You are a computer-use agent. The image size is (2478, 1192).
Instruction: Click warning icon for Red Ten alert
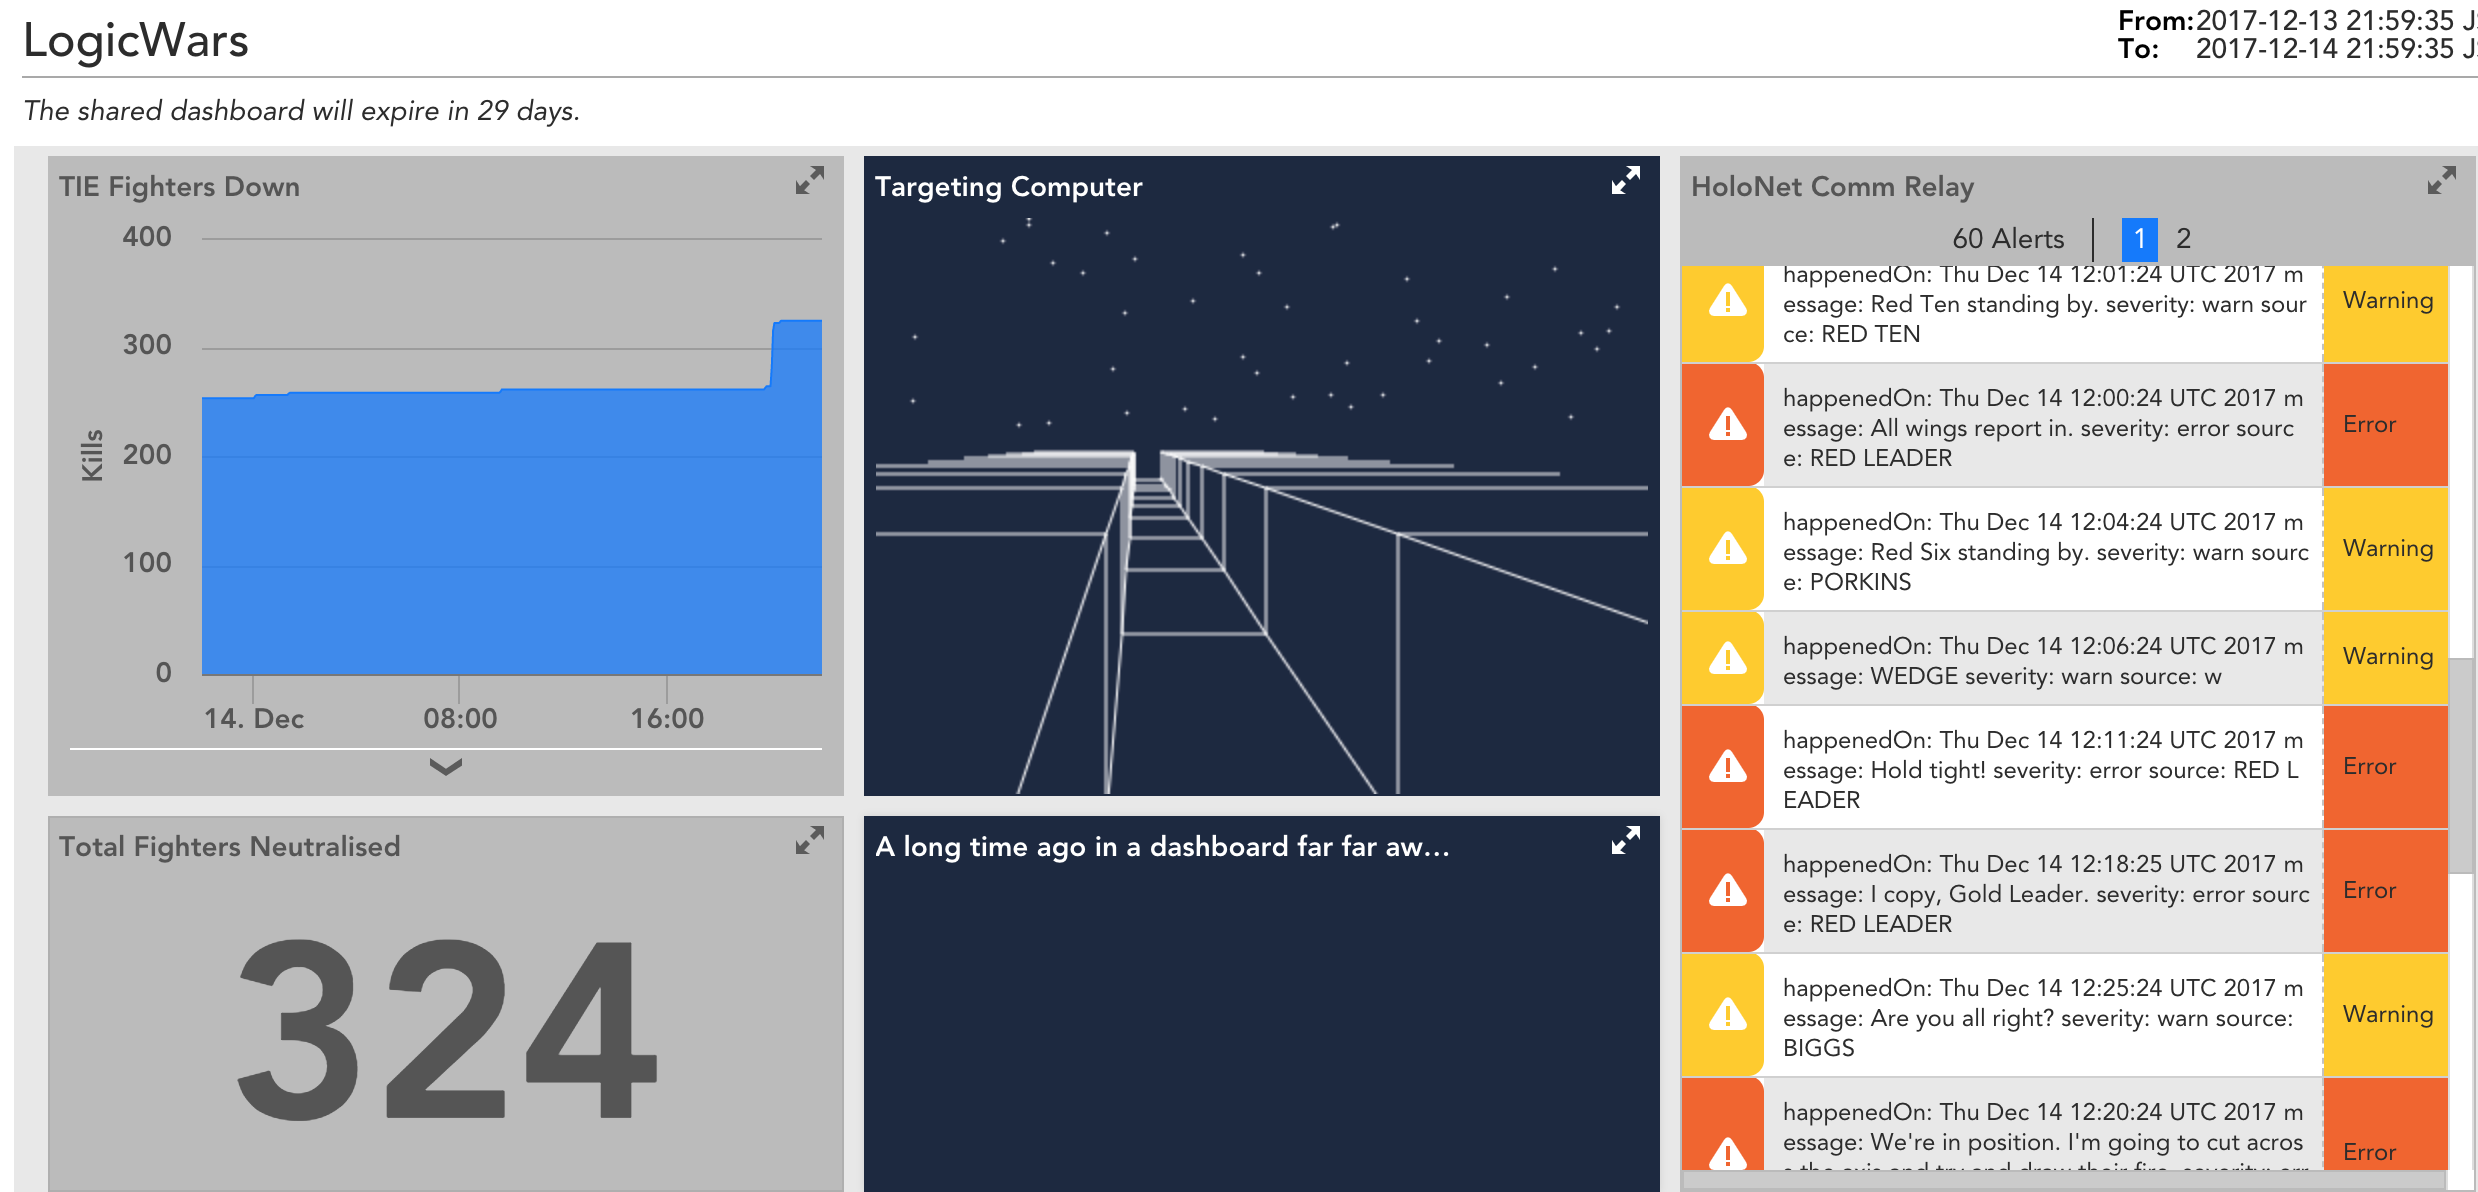pos(1727,300)
